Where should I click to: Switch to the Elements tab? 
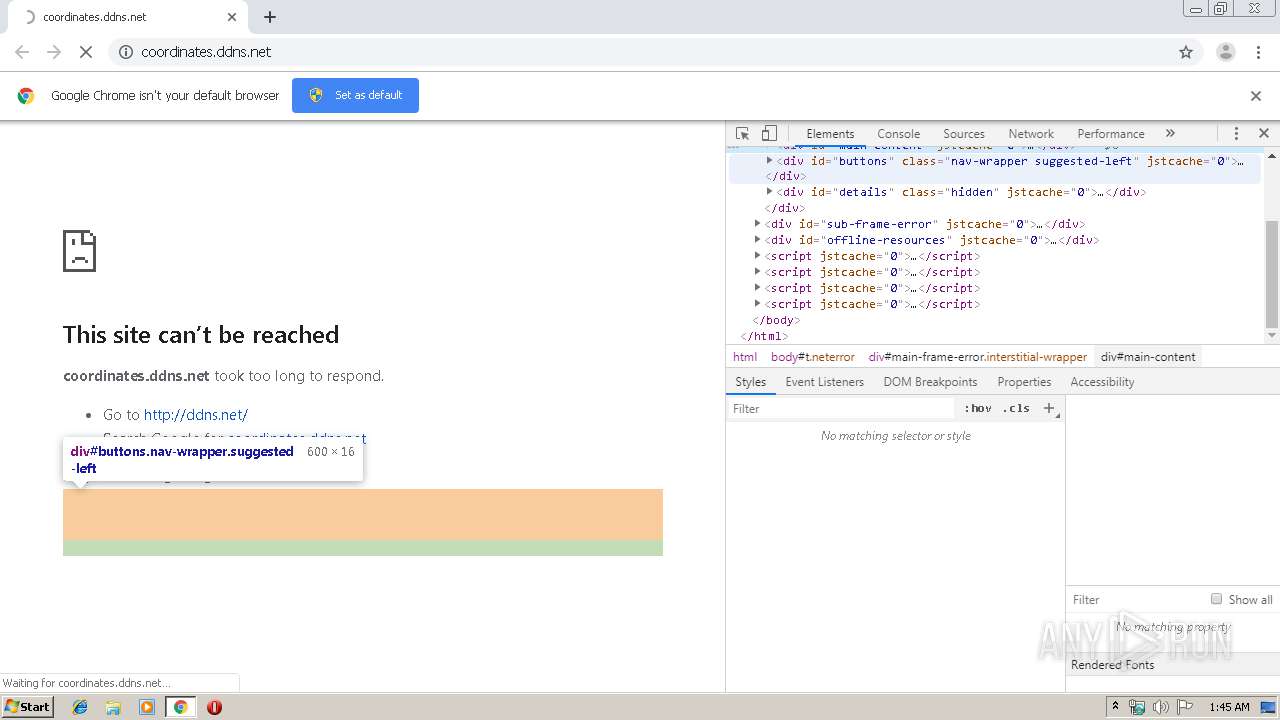[830, 134]
